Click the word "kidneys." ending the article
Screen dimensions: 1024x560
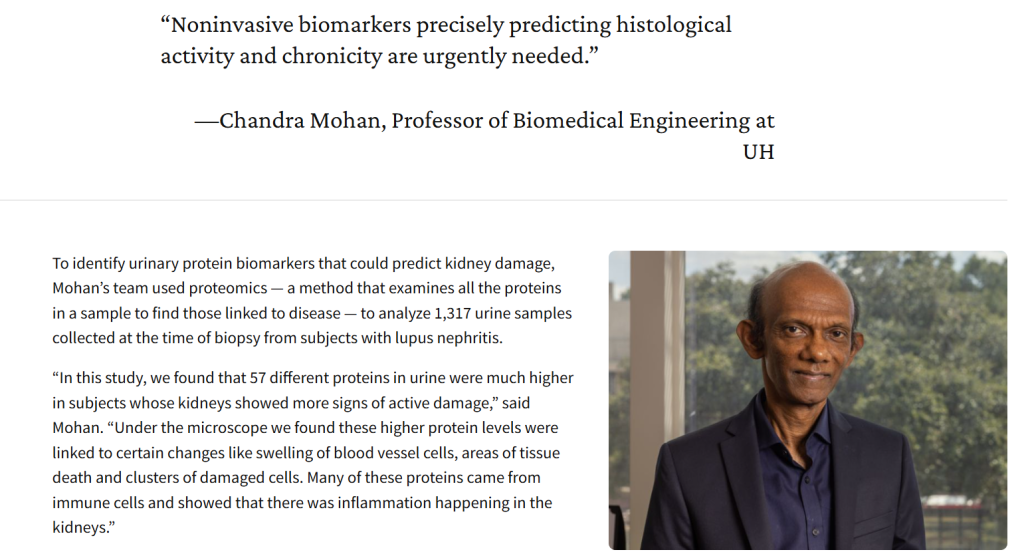tap(80, 527)
